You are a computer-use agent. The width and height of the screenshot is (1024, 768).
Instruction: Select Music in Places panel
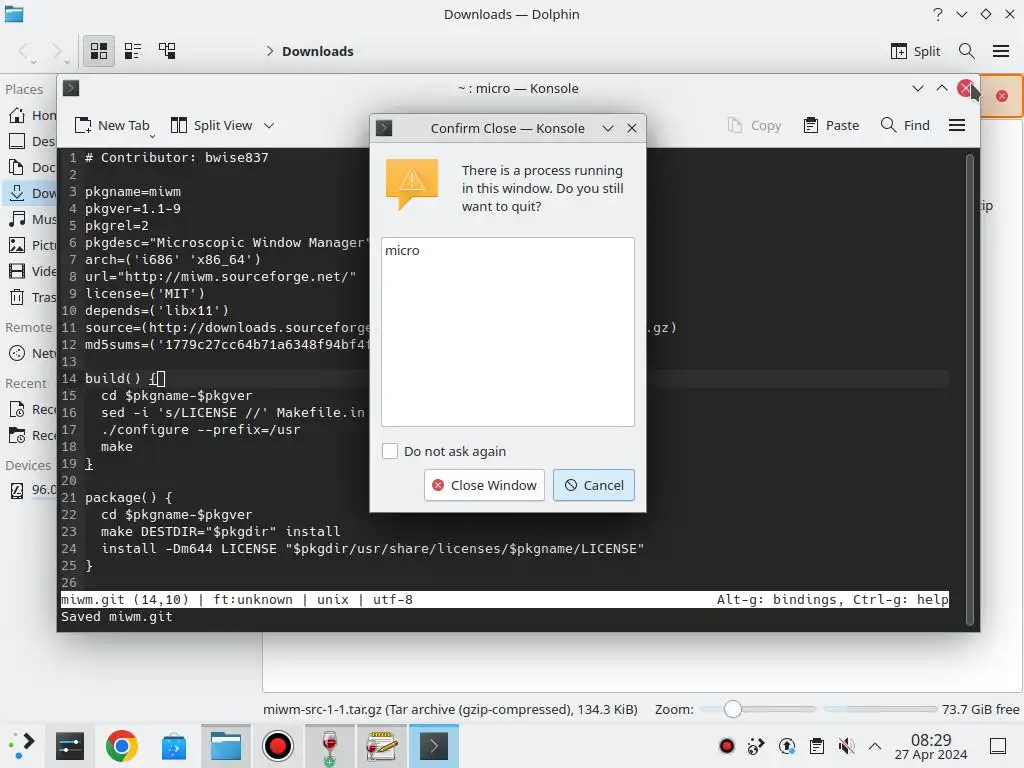[31, 219]
